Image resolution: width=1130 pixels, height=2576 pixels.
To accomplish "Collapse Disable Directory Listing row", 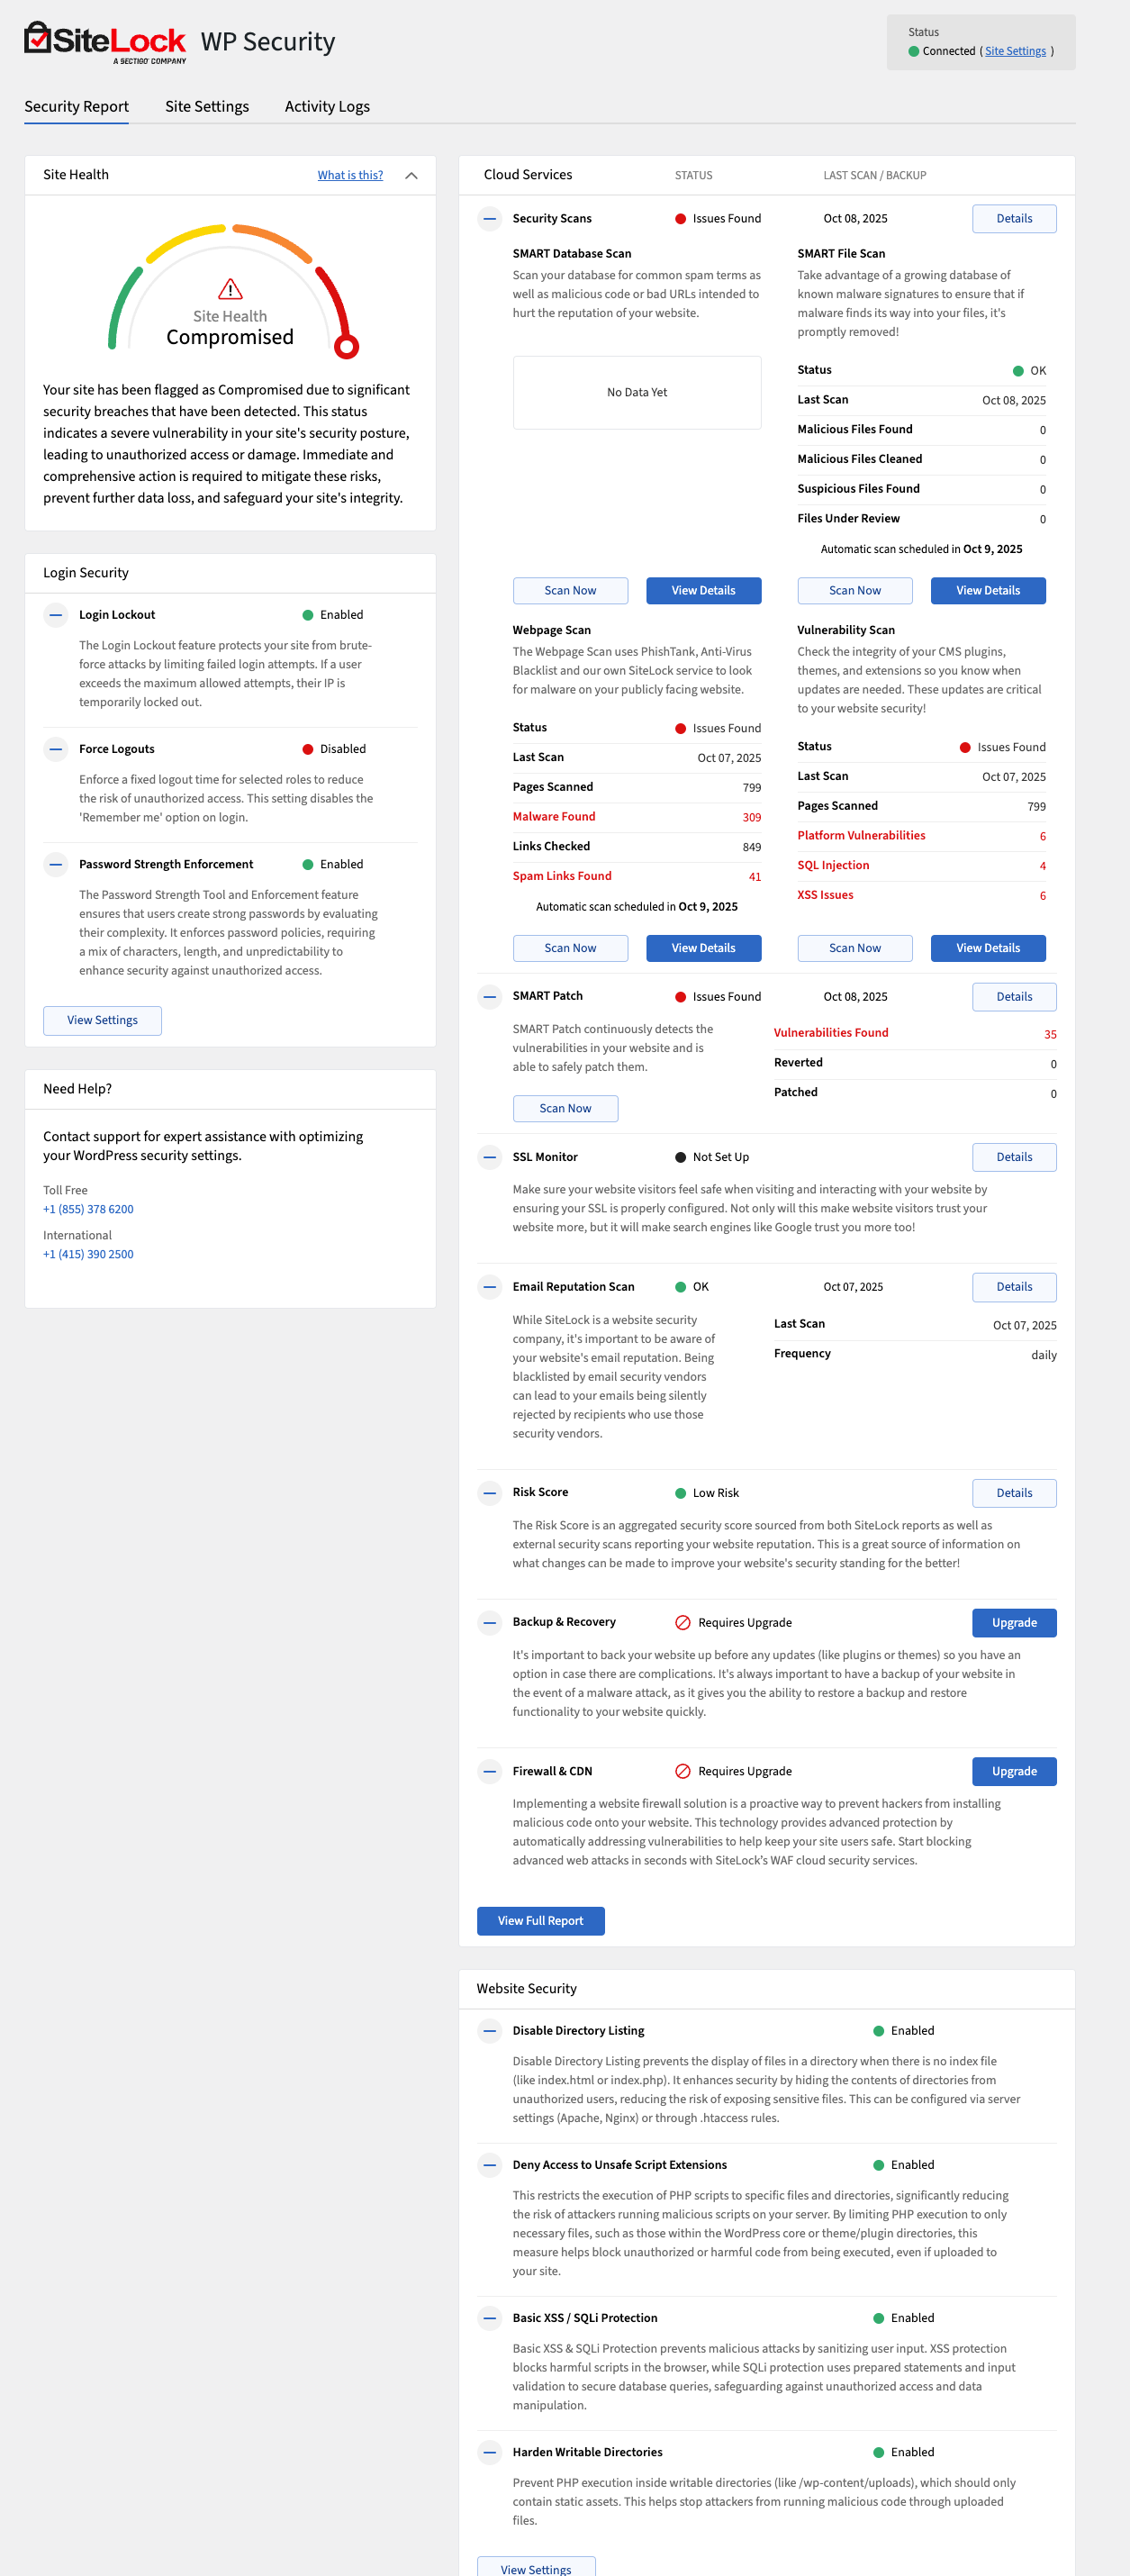I will coord(489,2030).
